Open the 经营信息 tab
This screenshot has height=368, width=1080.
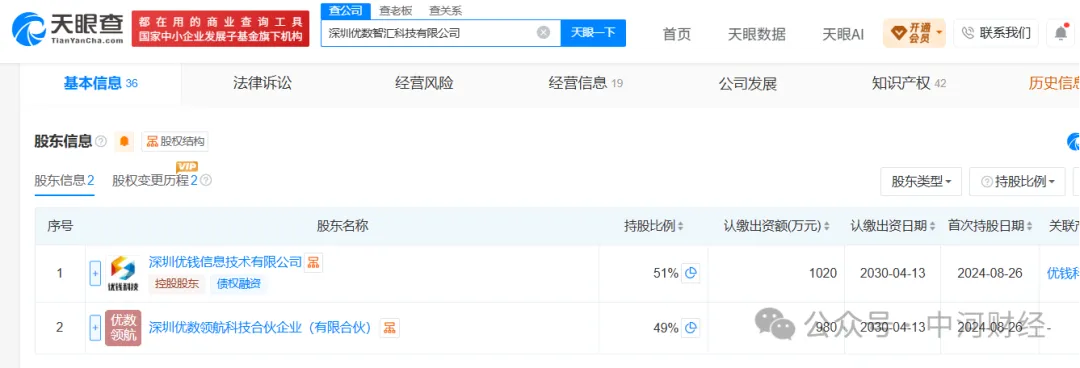pos(585,83)
